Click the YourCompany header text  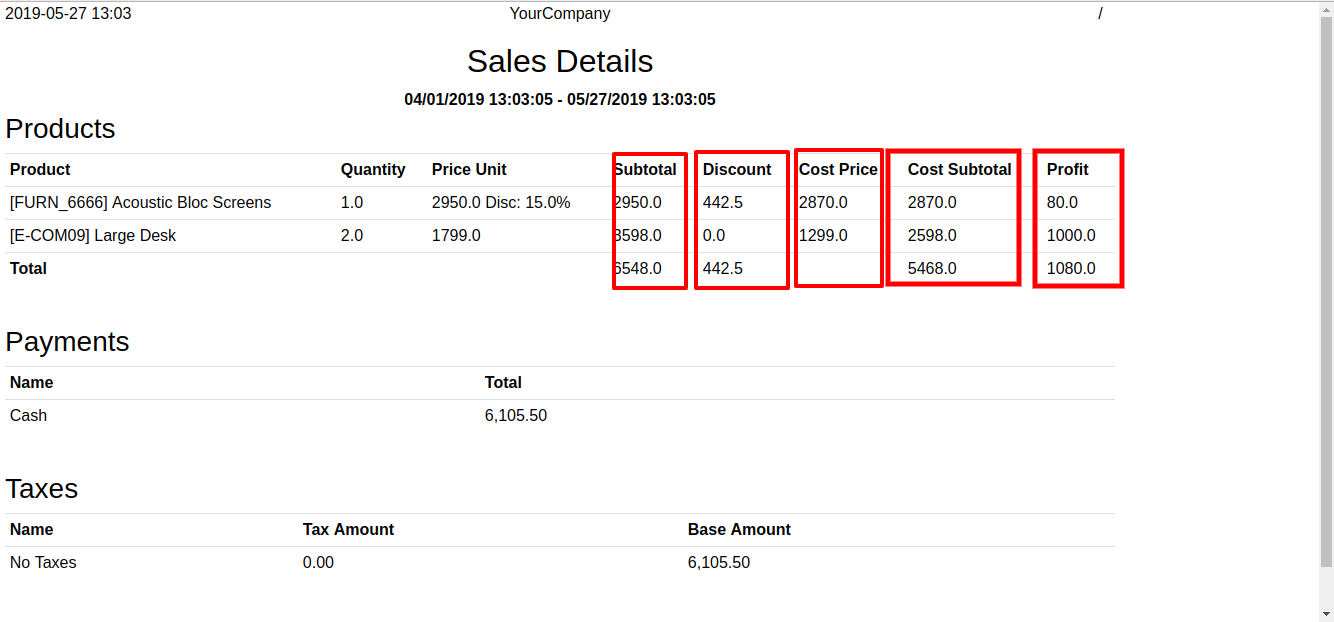click(560, 14)
